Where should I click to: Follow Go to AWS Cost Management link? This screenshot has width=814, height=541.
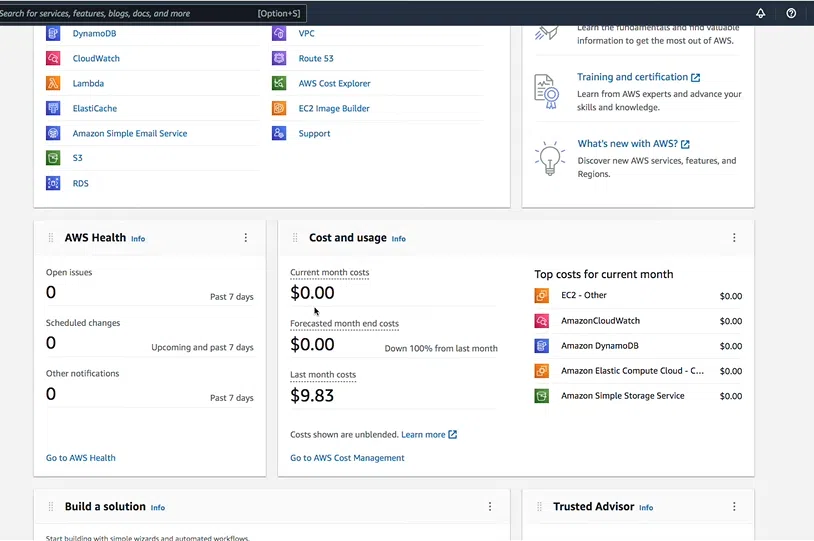[347, 458]
